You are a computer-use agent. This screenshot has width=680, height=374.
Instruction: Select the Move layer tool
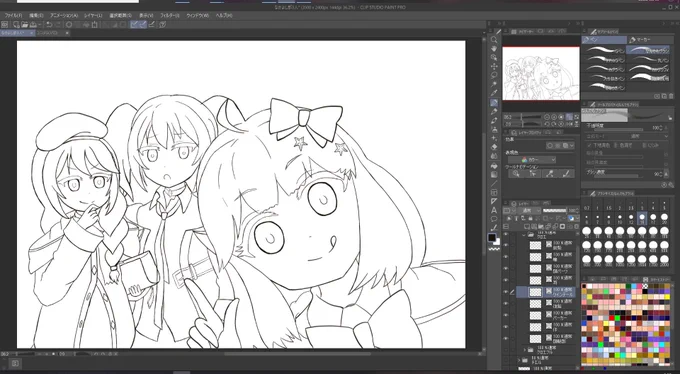pyautogui.click(x=494, y=66)
